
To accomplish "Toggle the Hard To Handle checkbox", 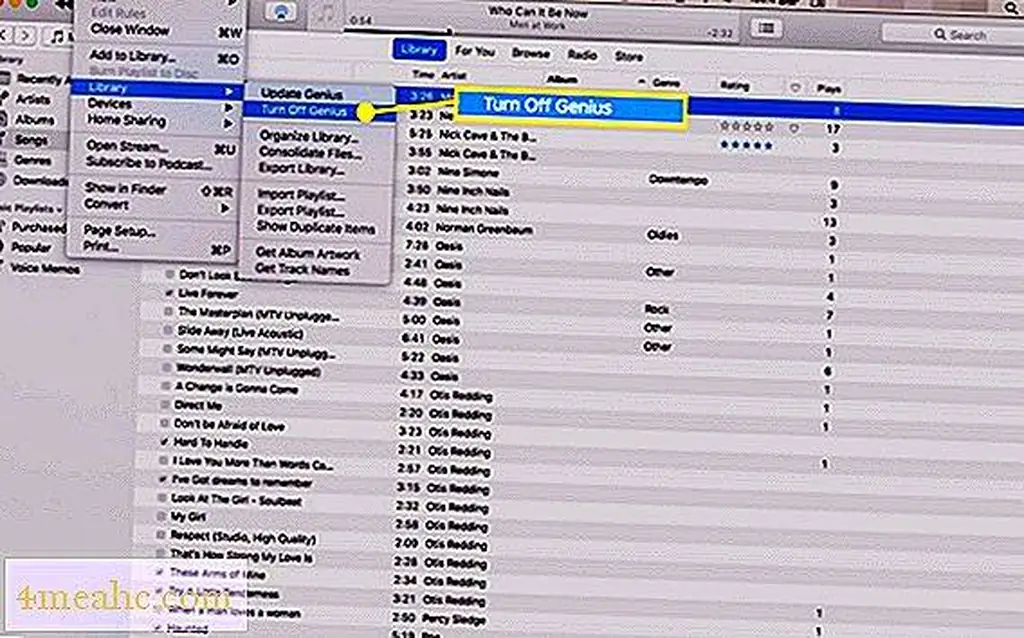I will click(165, 443).
